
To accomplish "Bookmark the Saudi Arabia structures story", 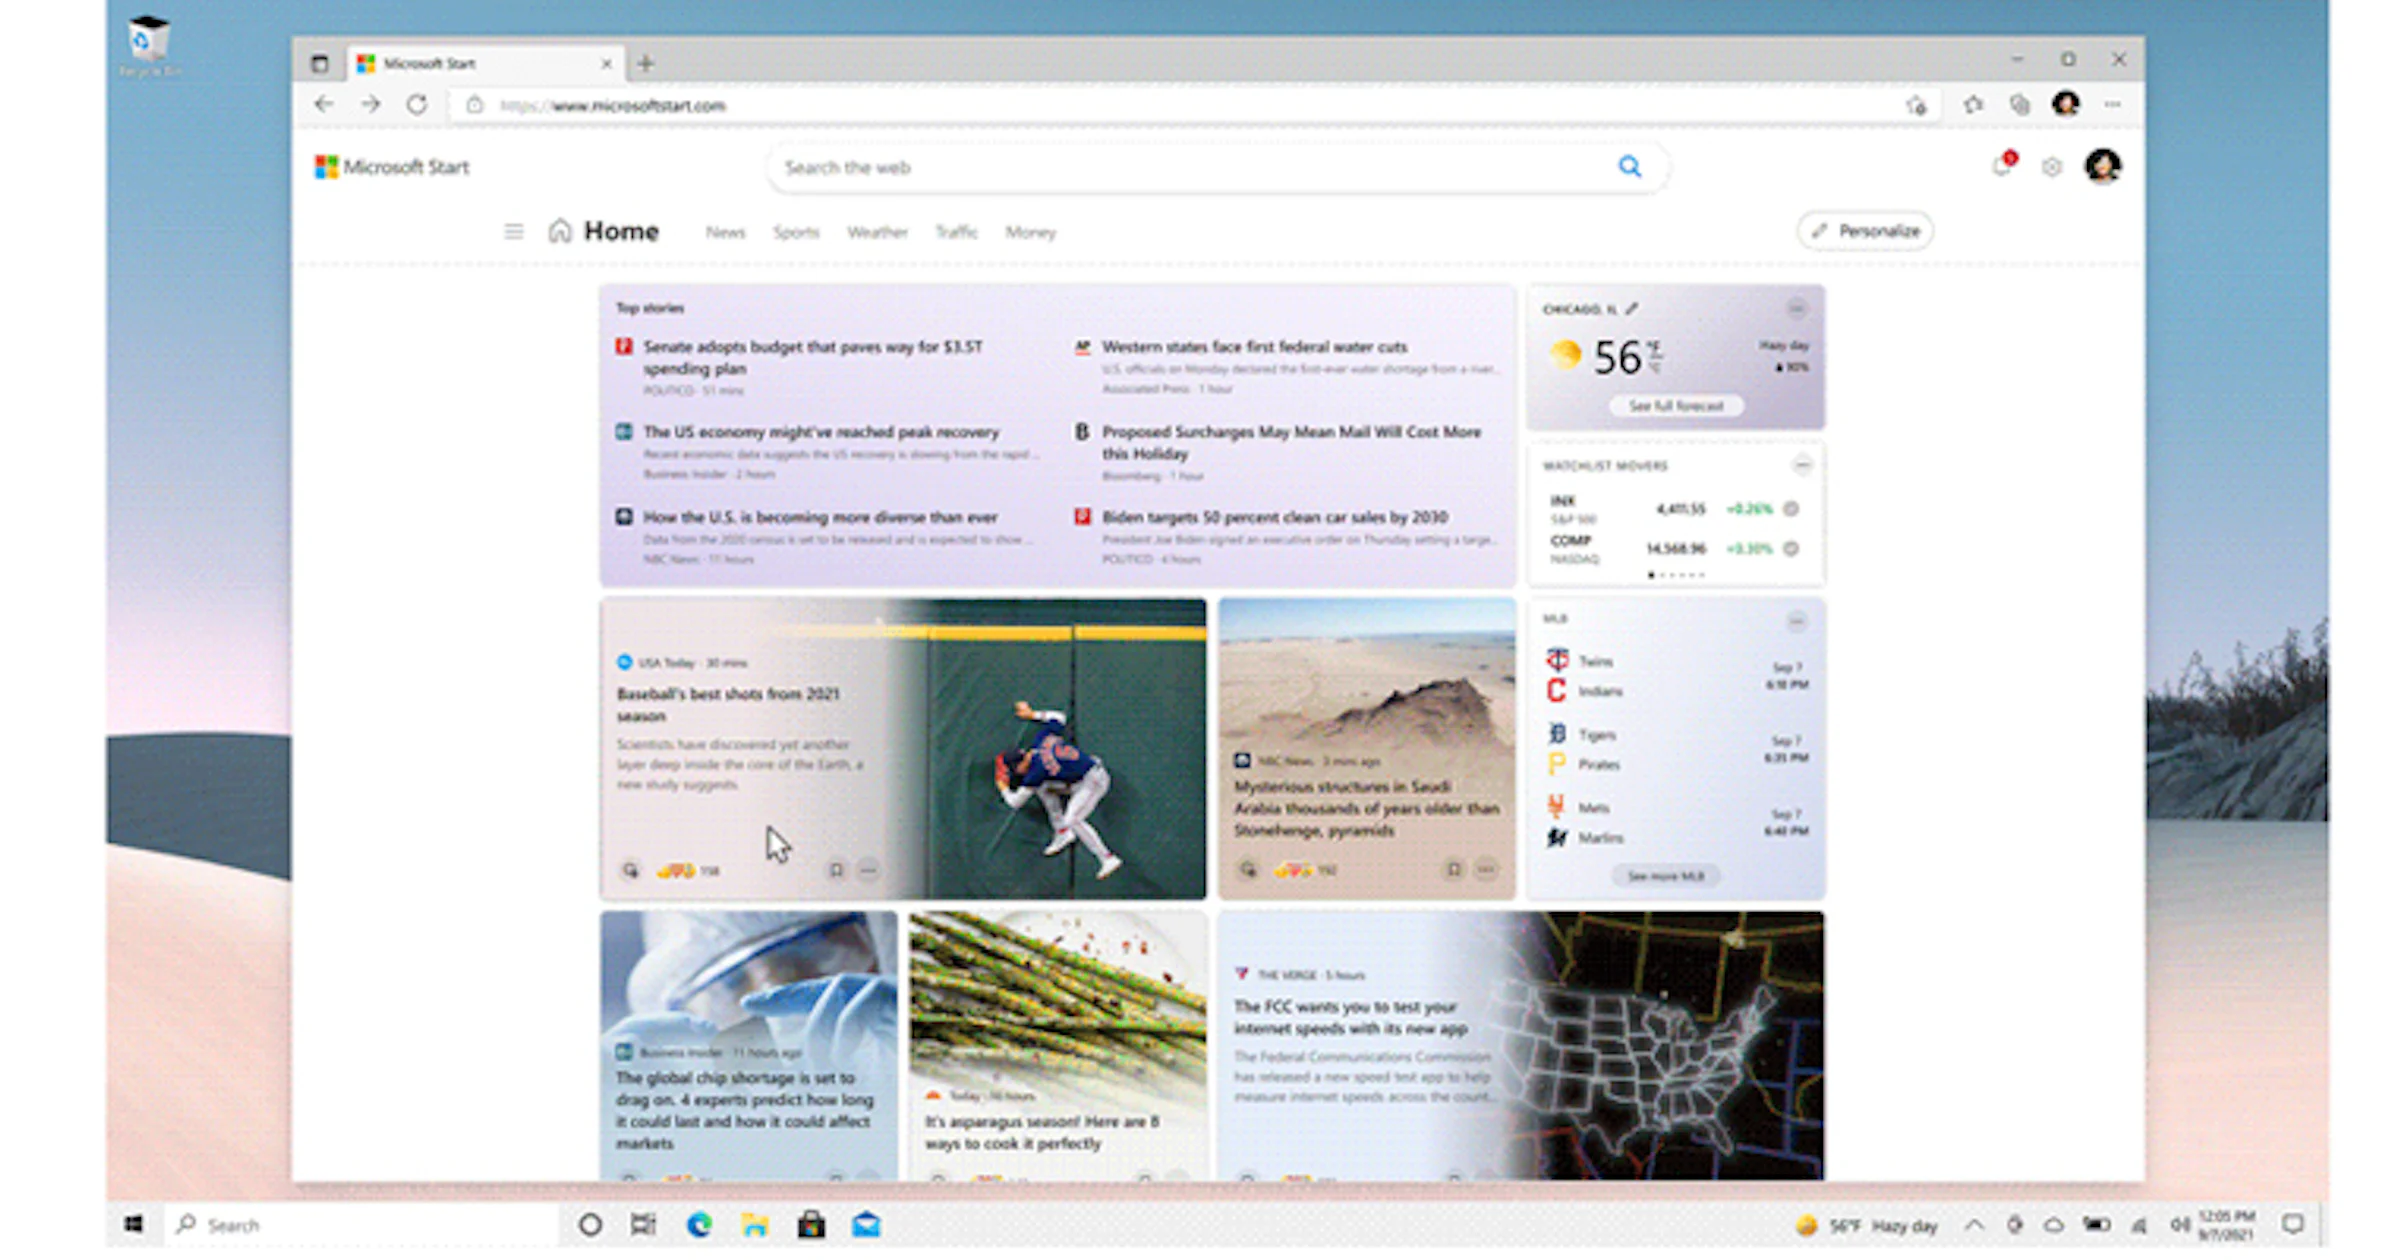I will (x=1454, y=868).
